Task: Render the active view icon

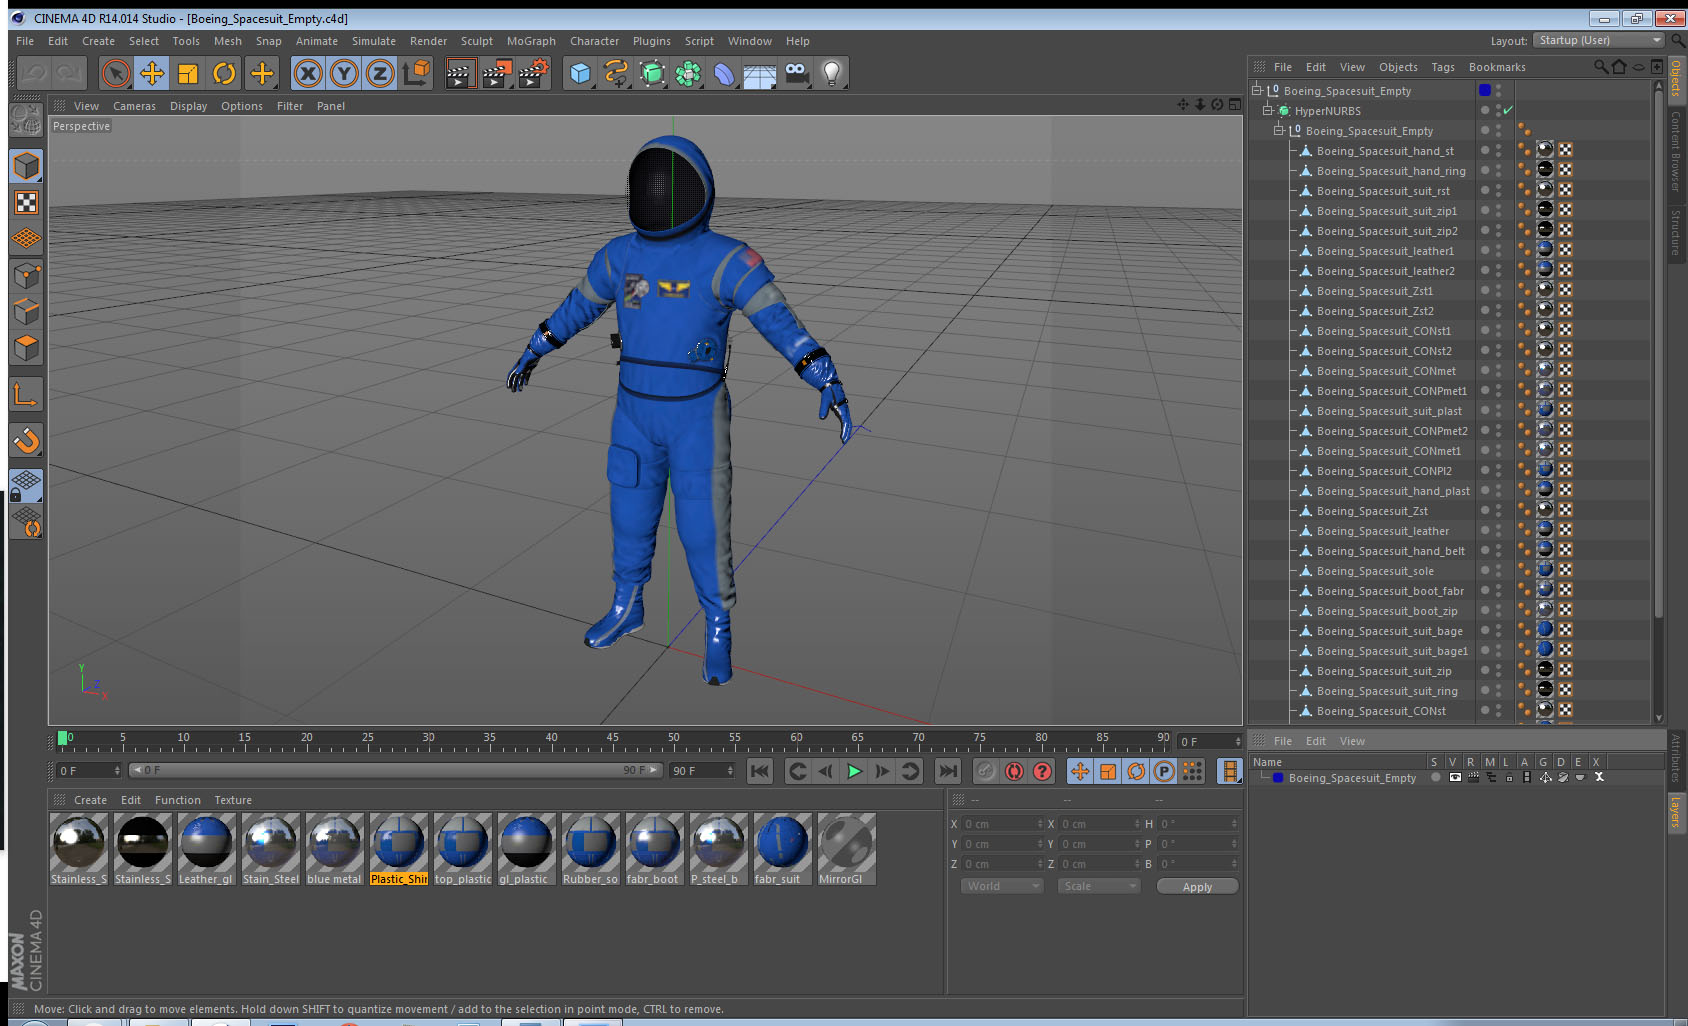Action: [x=460, y=73]
